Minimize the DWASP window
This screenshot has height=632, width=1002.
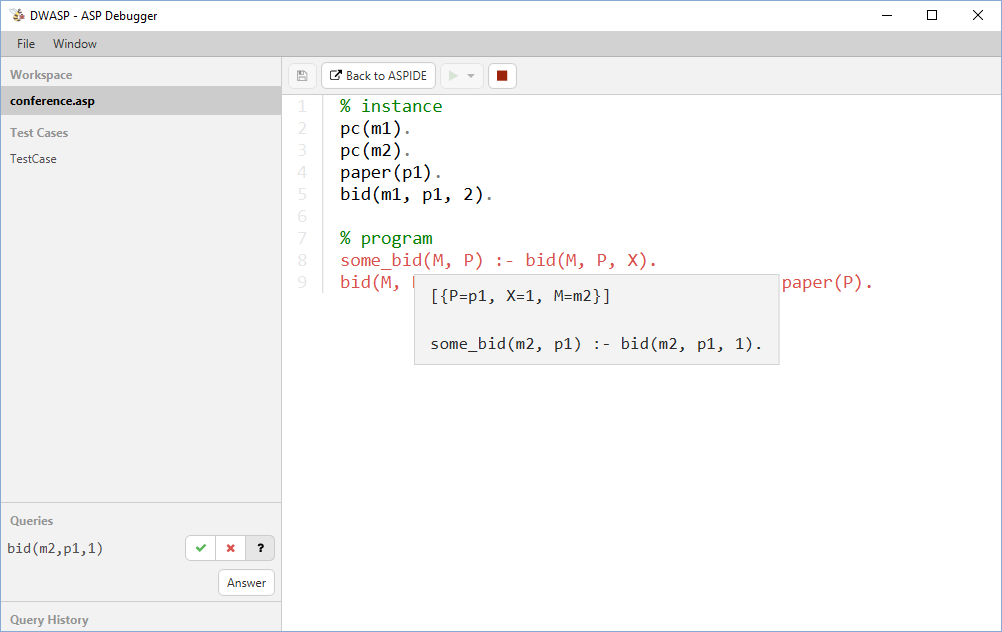[887, 15]
